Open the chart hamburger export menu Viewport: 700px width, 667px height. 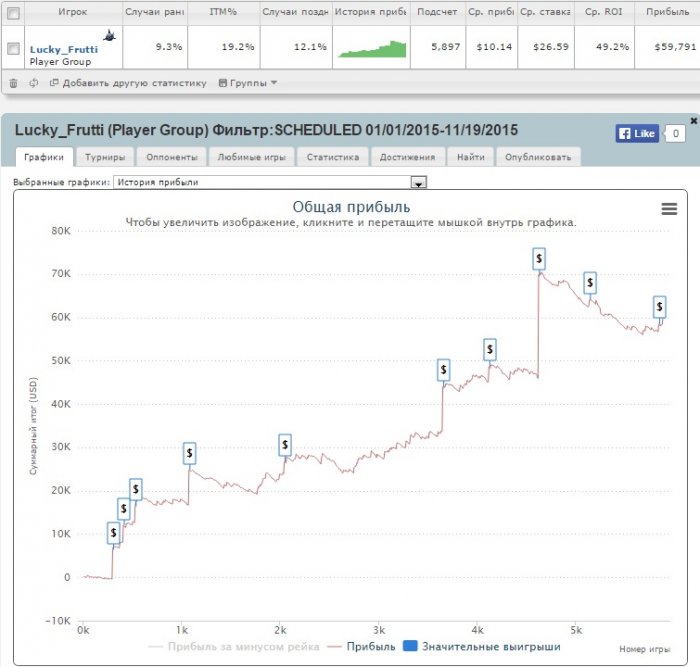669,208
